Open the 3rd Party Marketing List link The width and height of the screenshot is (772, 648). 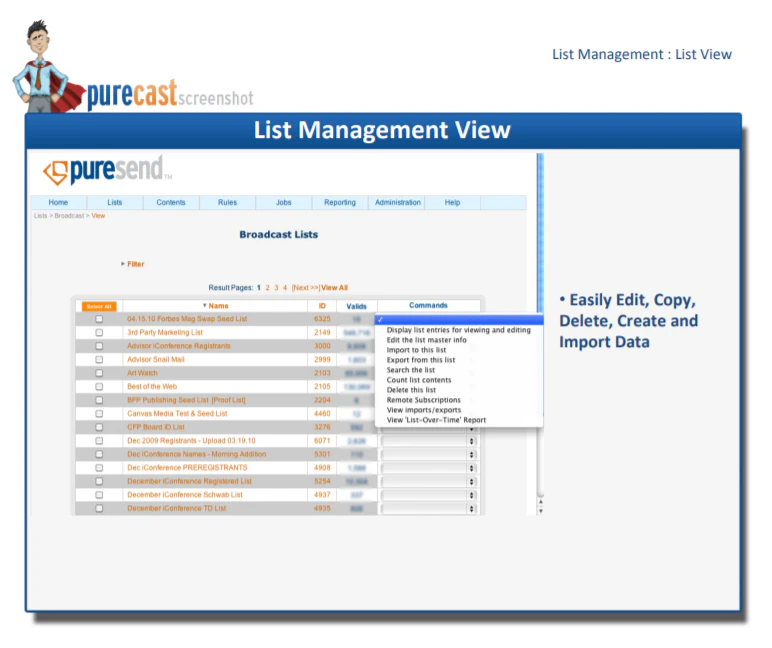point(165,332)
